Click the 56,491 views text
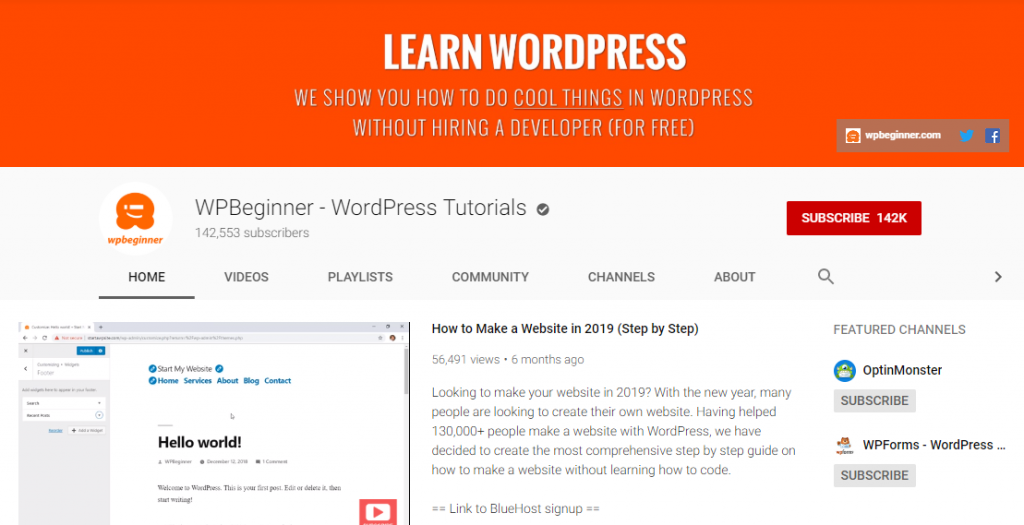1024x525 pixels. 466,360
